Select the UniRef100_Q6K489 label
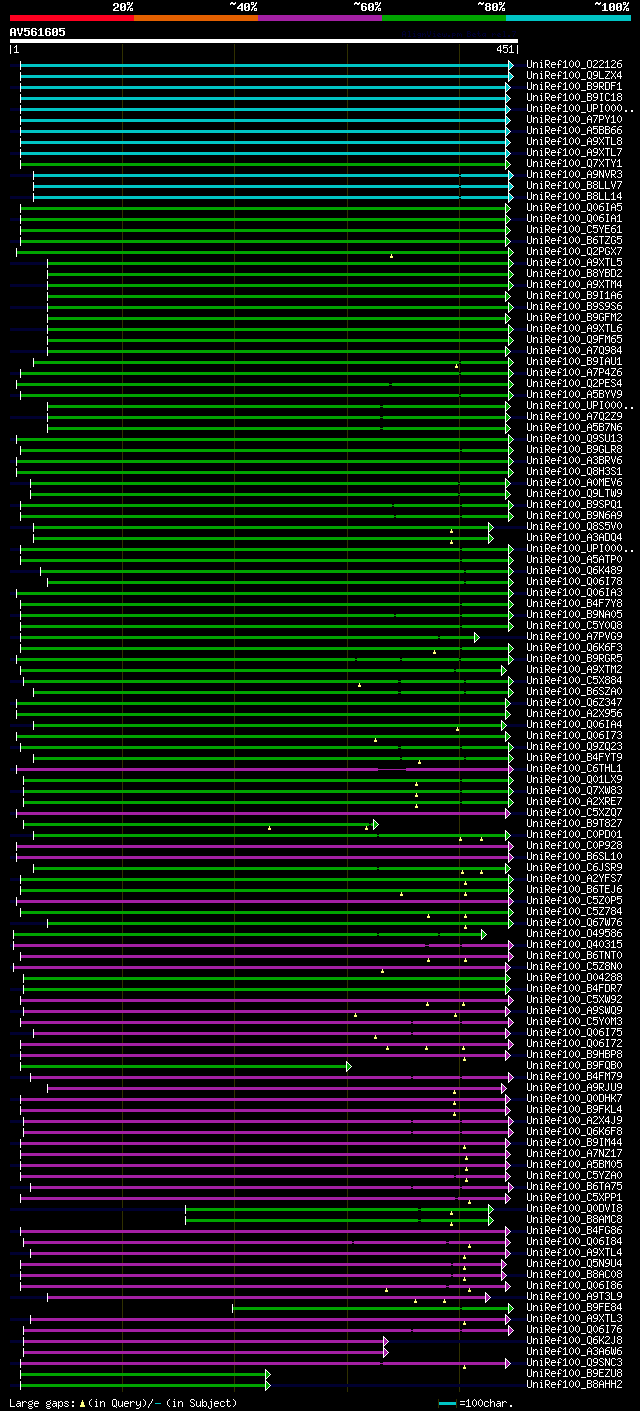640x1411 pixels. tap(574, 570)
